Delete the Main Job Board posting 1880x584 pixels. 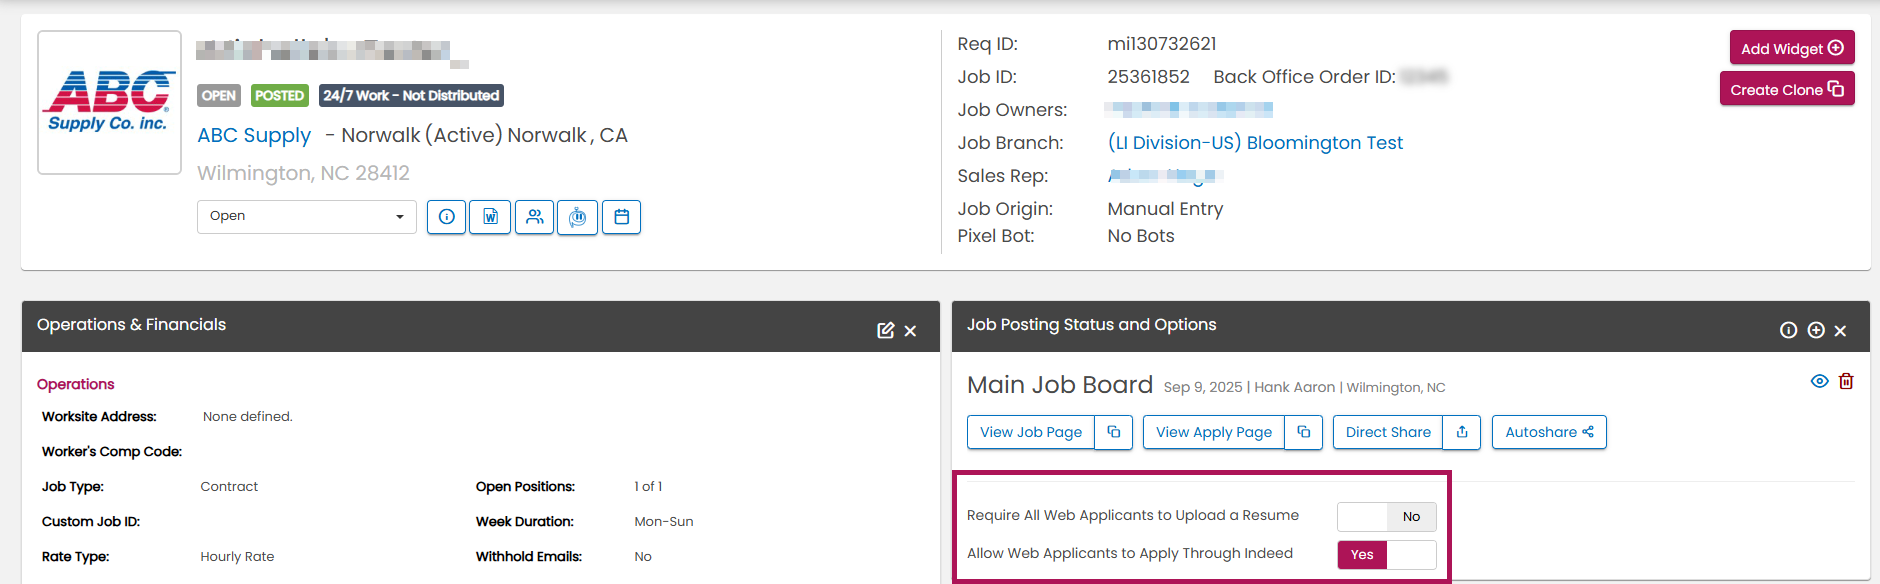click(x=1846, y=381)
